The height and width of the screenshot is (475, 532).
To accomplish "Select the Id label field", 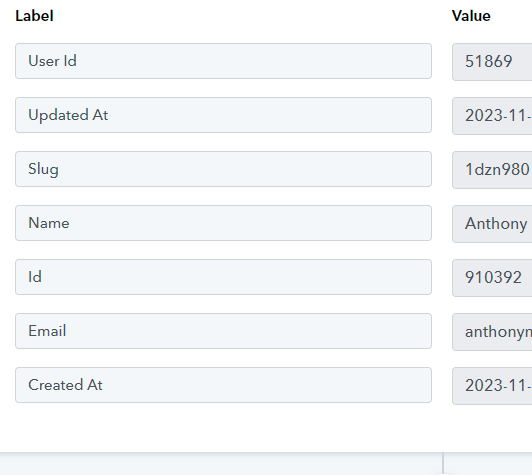I will point(223,277).
